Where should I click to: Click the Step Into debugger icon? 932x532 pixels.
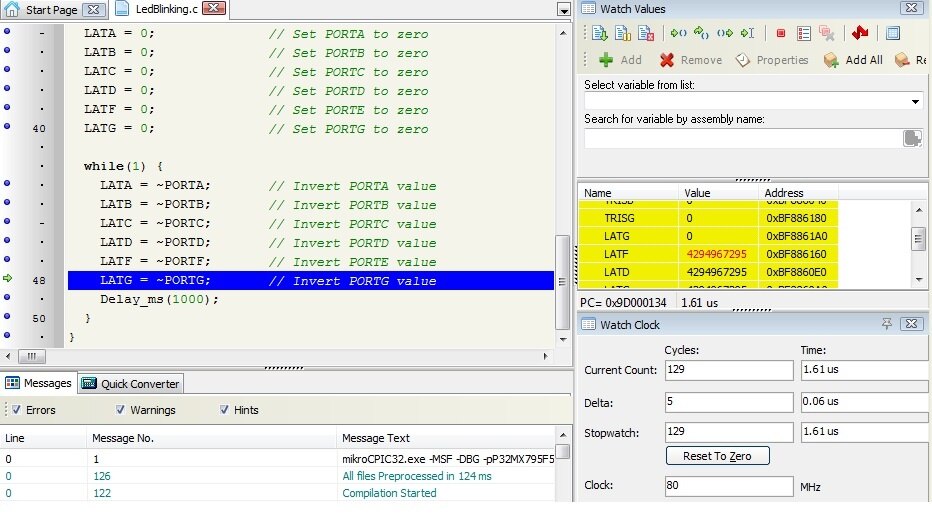coord(679,33)
